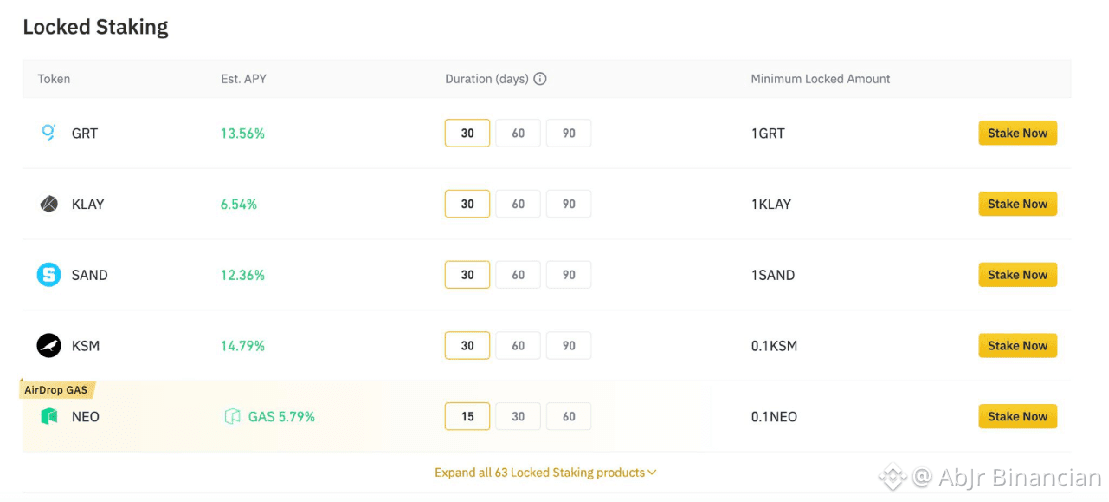Select 60 days duration for GRT
1109x502 pixels.
(x=518, y=133)
